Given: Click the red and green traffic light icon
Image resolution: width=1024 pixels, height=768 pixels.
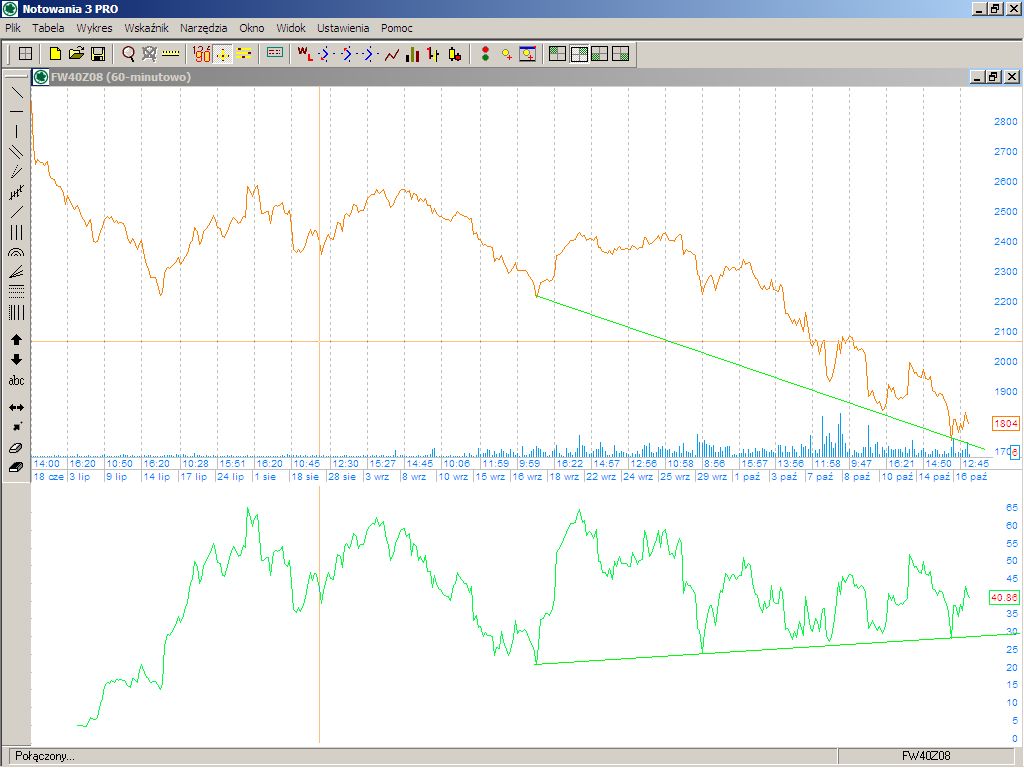Looking at the screenshot, I should [485, 54].
